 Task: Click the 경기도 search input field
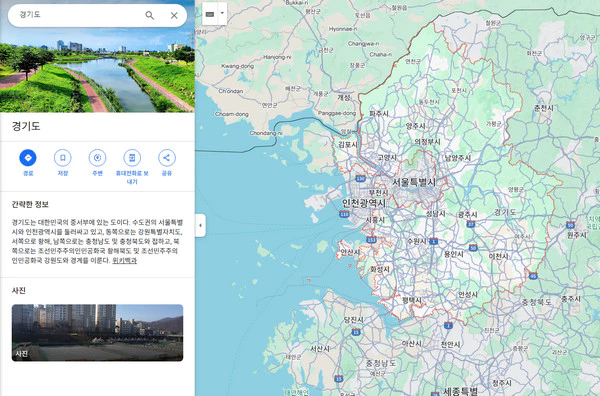point(77,15)
